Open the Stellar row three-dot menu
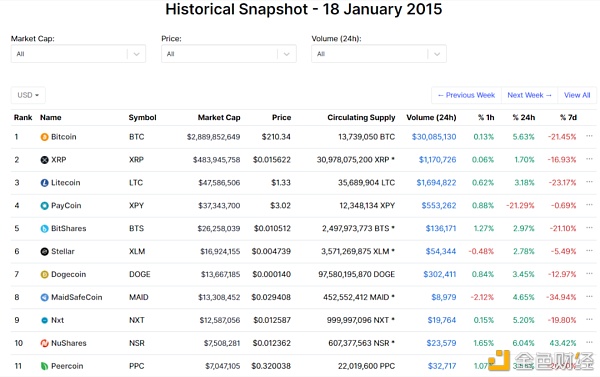 (x=589, y=251)
